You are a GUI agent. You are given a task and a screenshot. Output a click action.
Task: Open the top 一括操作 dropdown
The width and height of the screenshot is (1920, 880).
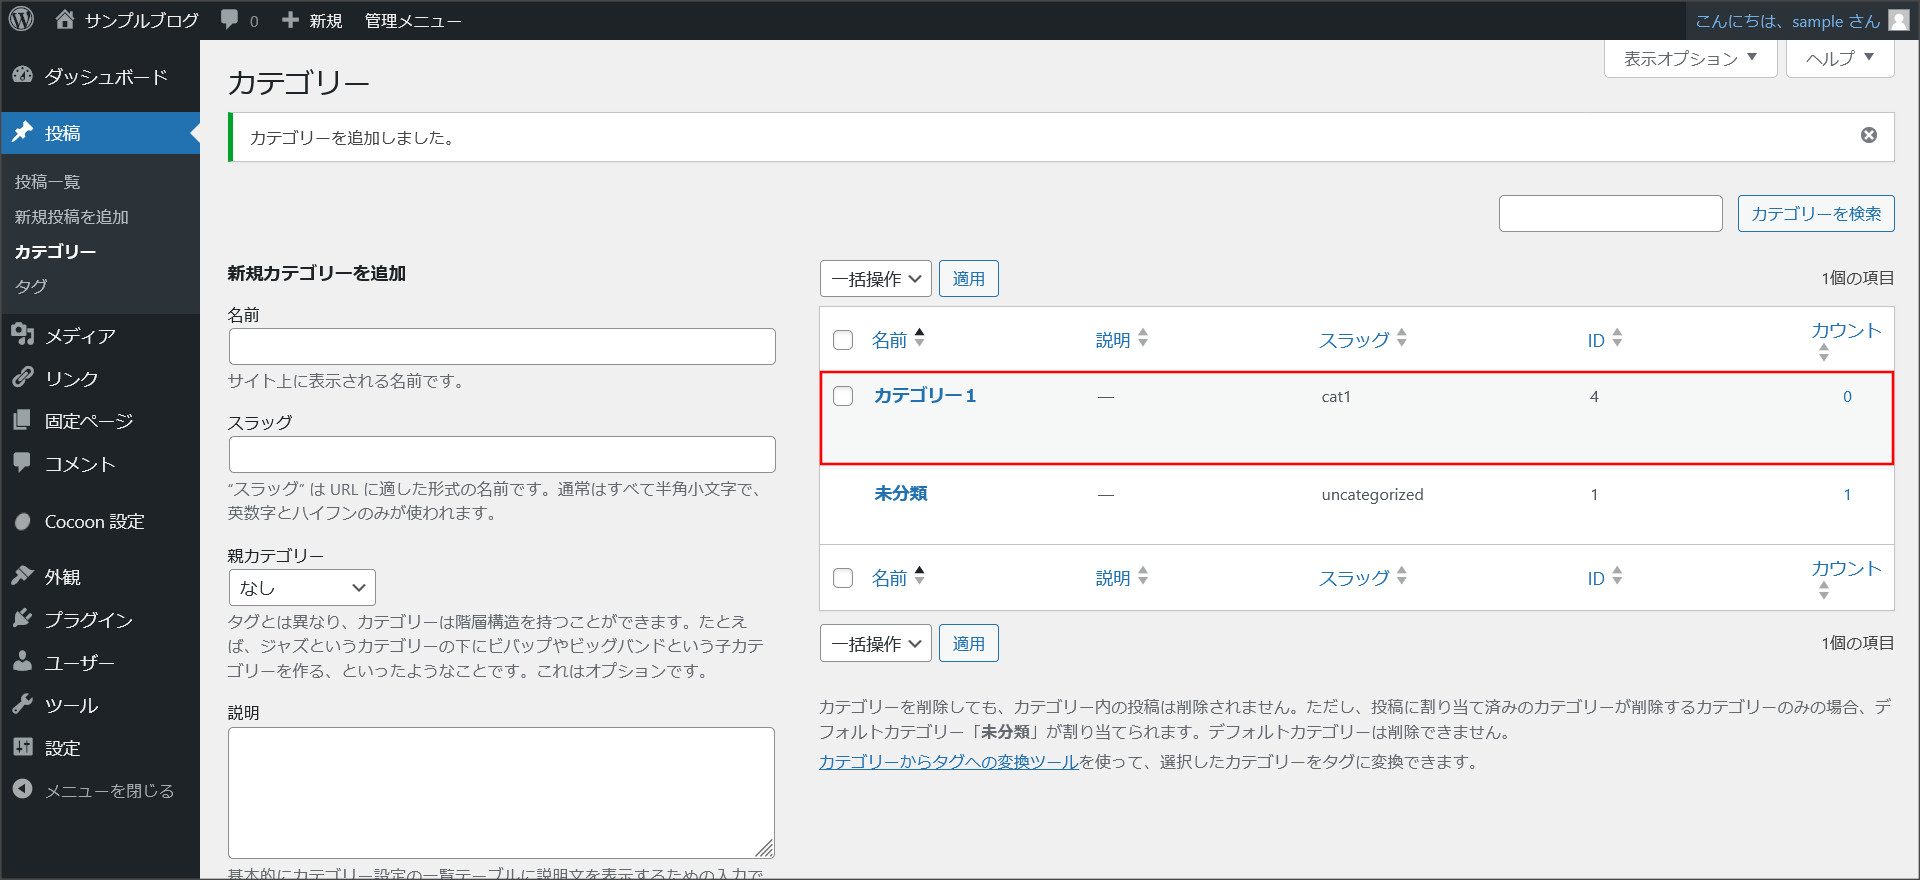tap(875, 279)
